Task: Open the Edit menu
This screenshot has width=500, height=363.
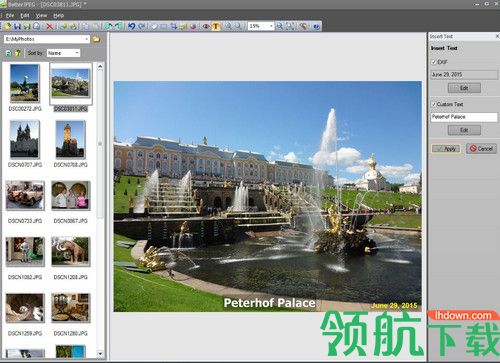Action: [25, 15]
